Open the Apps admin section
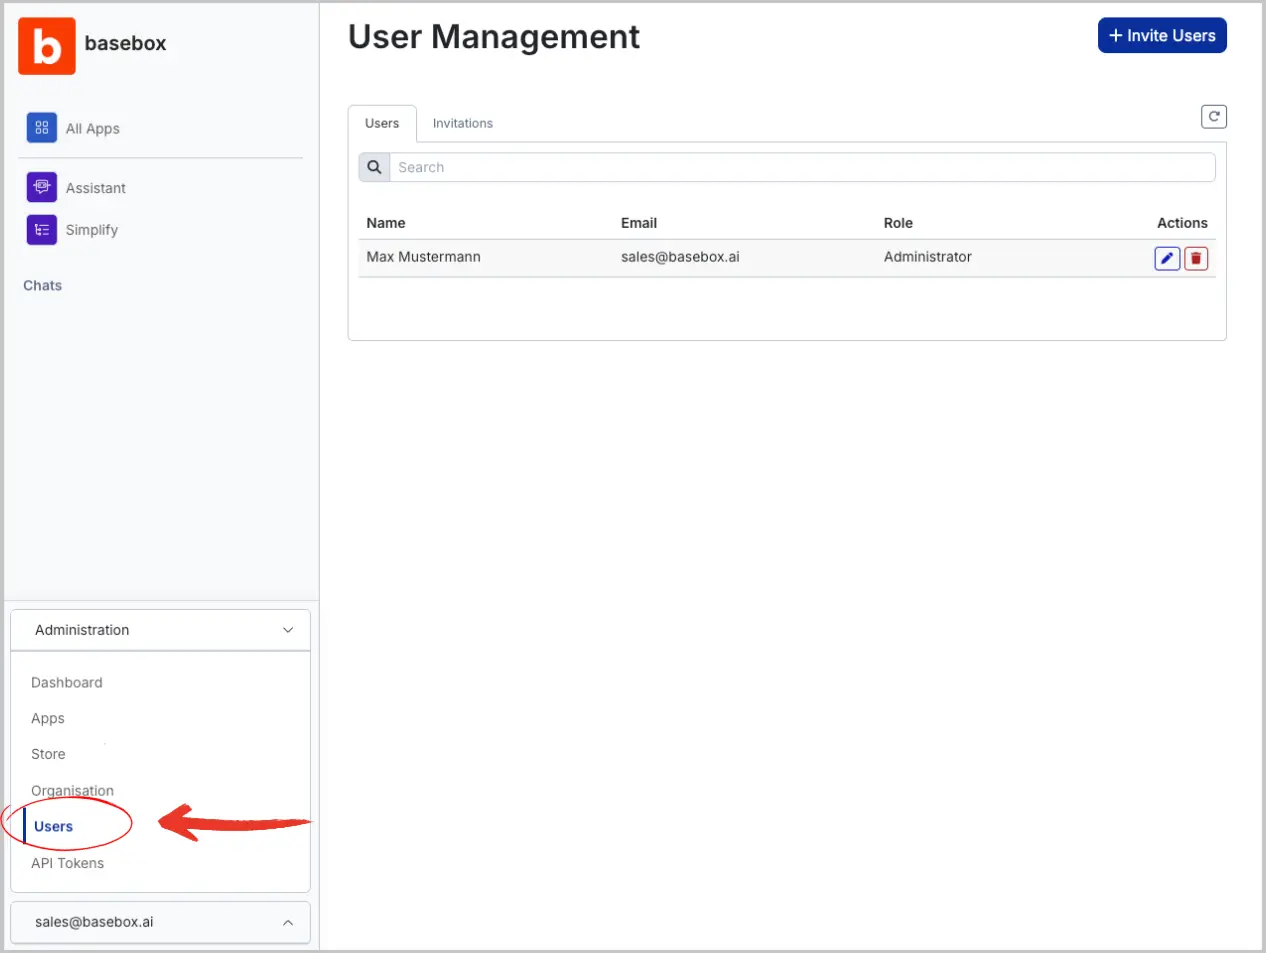 pyautogui.click(x=48, y=718)
